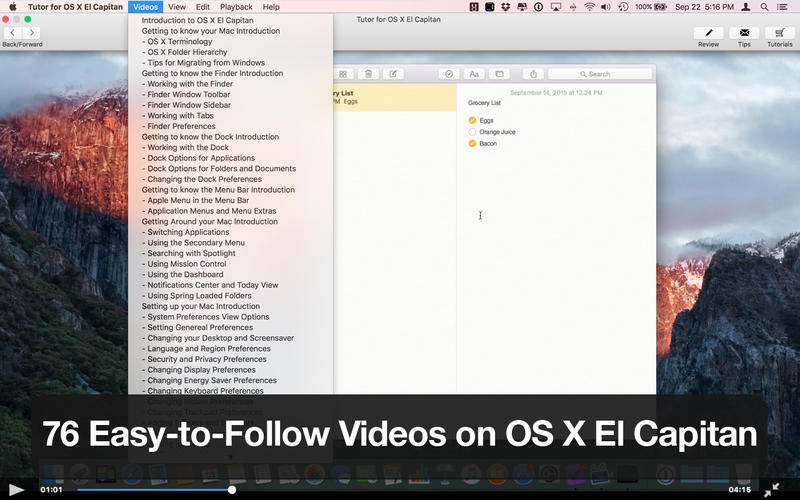Open the Help menu

(271, 7)
